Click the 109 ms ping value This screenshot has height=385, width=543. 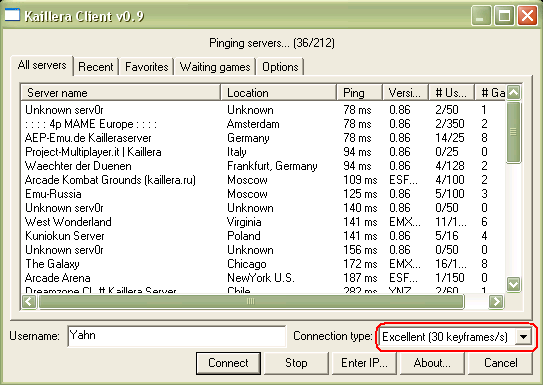point(360,180)
